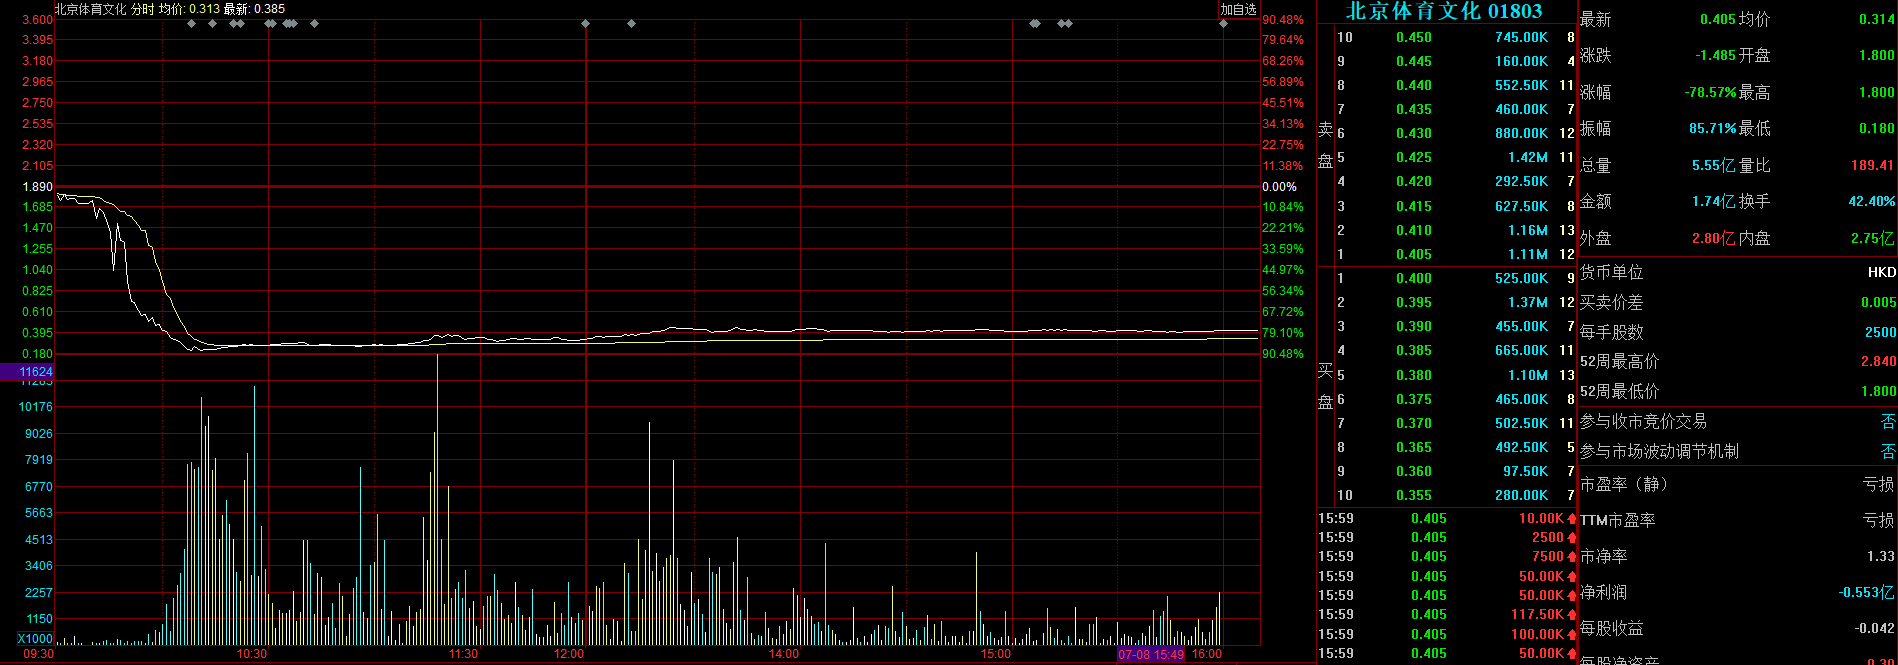The height and width of the screenshot is (665, 1898).
Task: Click the 卖盘 sell-side panel label
Action: (x=1325, y=145)
